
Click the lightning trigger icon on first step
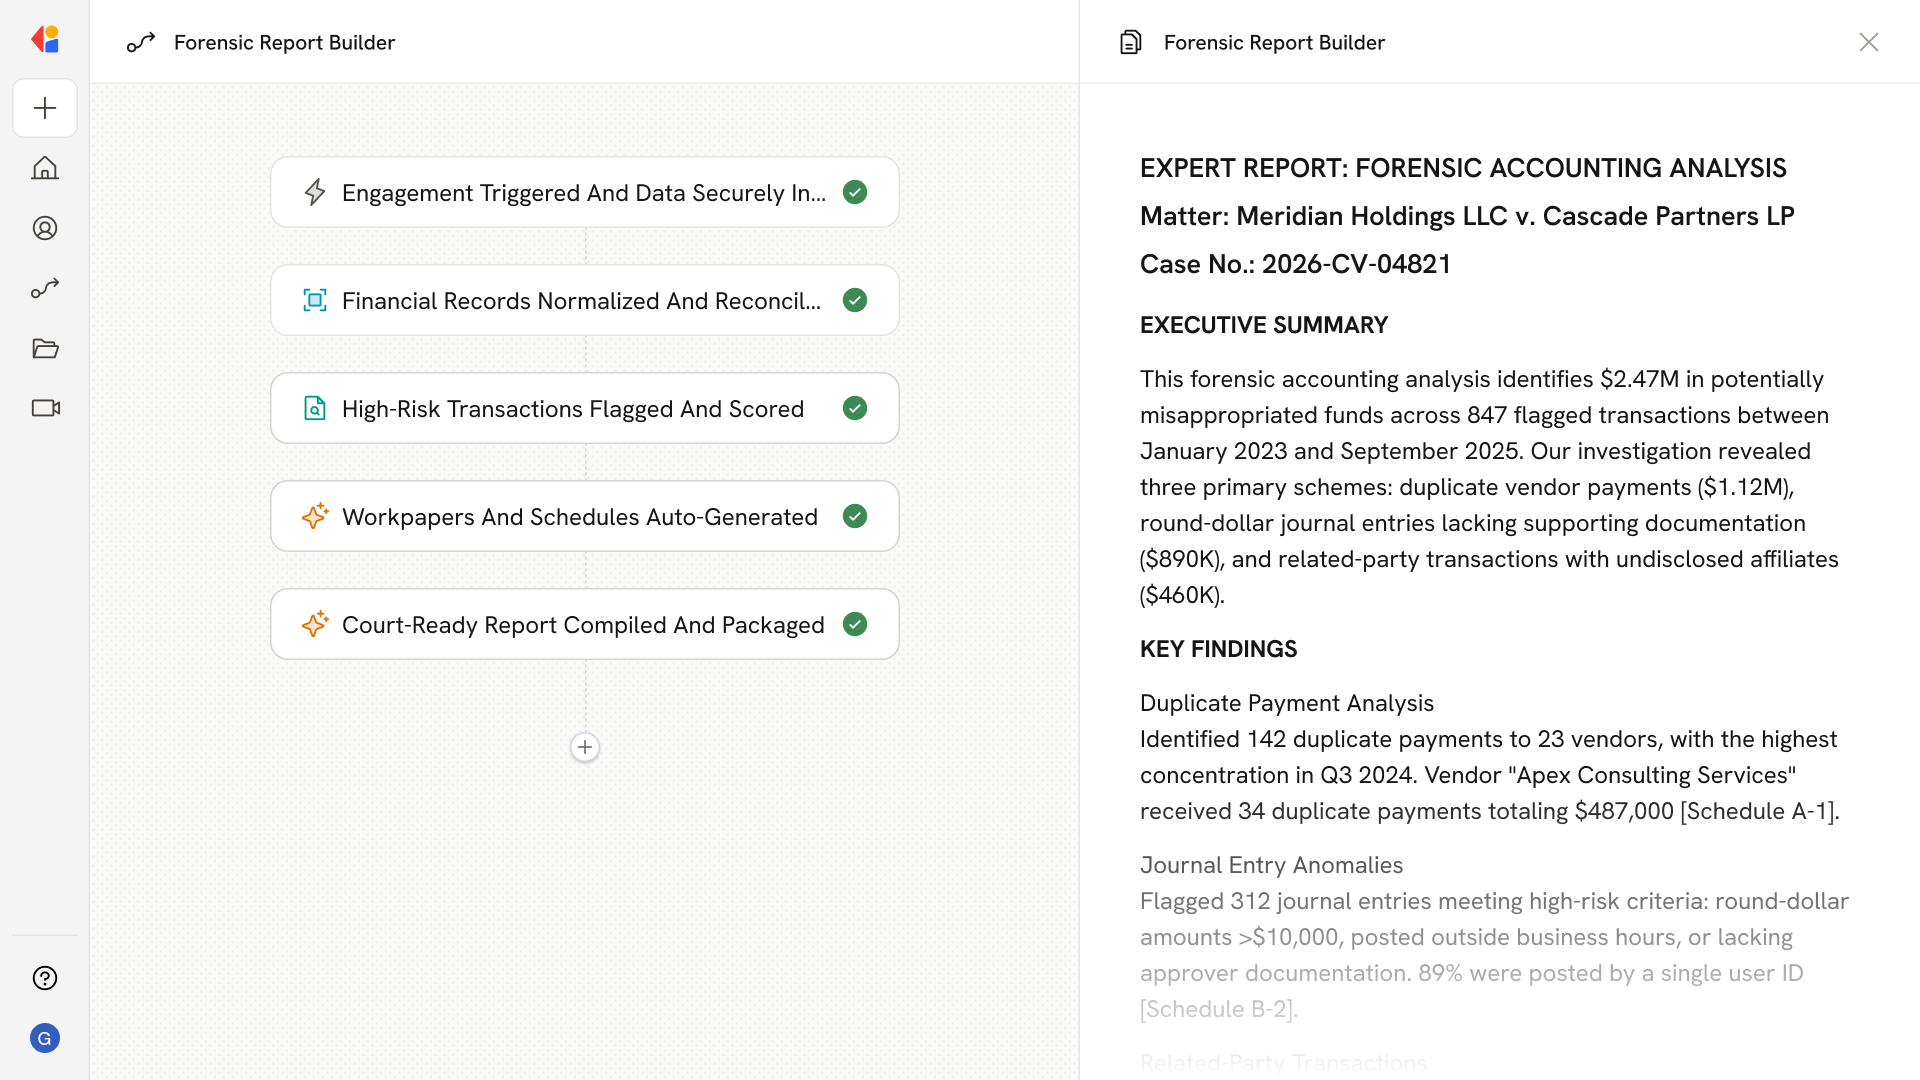tap(315, 192)
